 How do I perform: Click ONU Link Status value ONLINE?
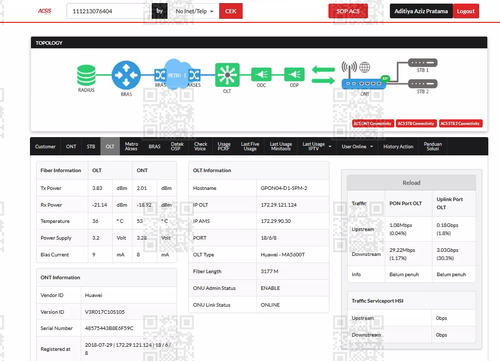pyautogui.click(x=270, y=305)
